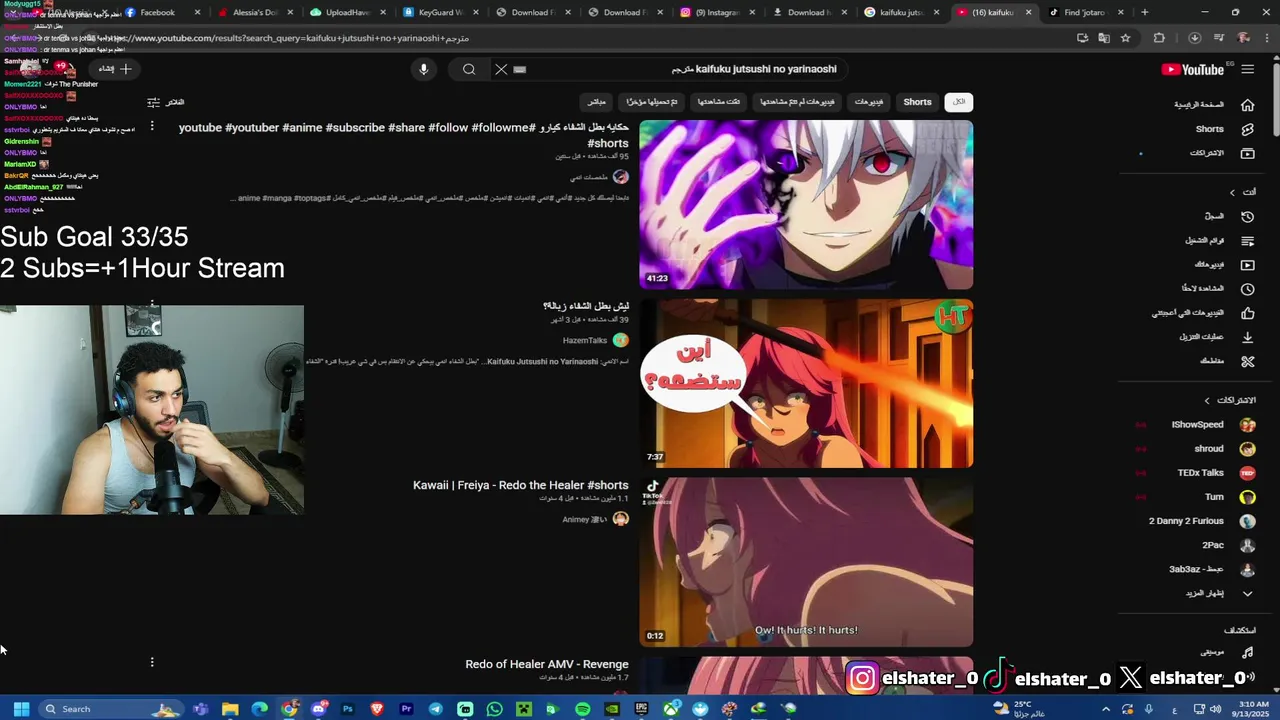
Task: Bookmark this page with the star icon
Action: tap(1125, 38)
